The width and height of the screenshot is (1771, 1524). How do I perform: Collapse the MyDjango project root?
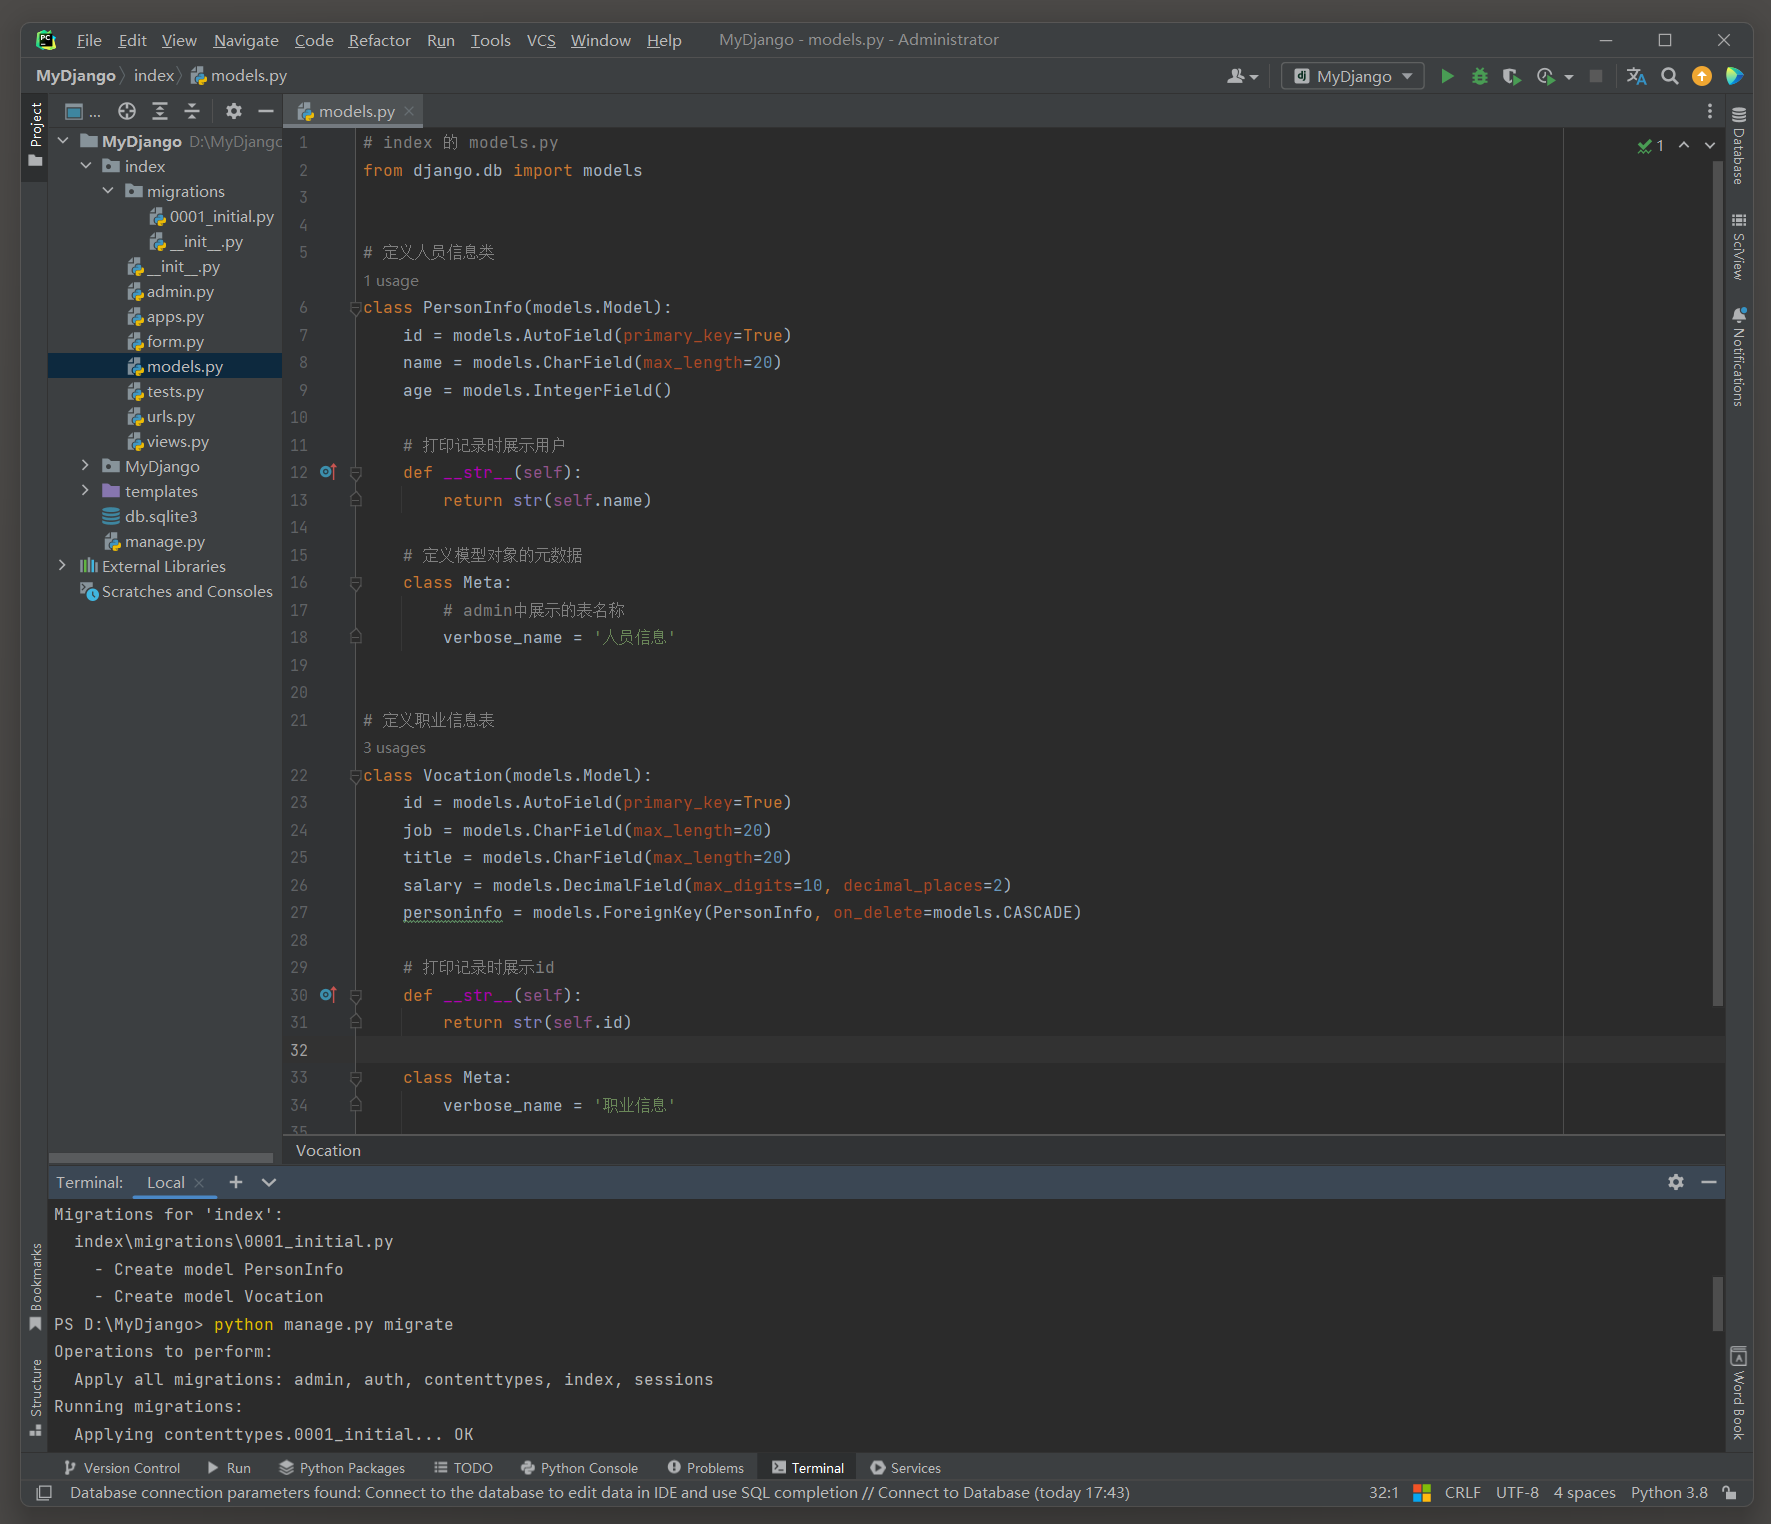[63, 141]
